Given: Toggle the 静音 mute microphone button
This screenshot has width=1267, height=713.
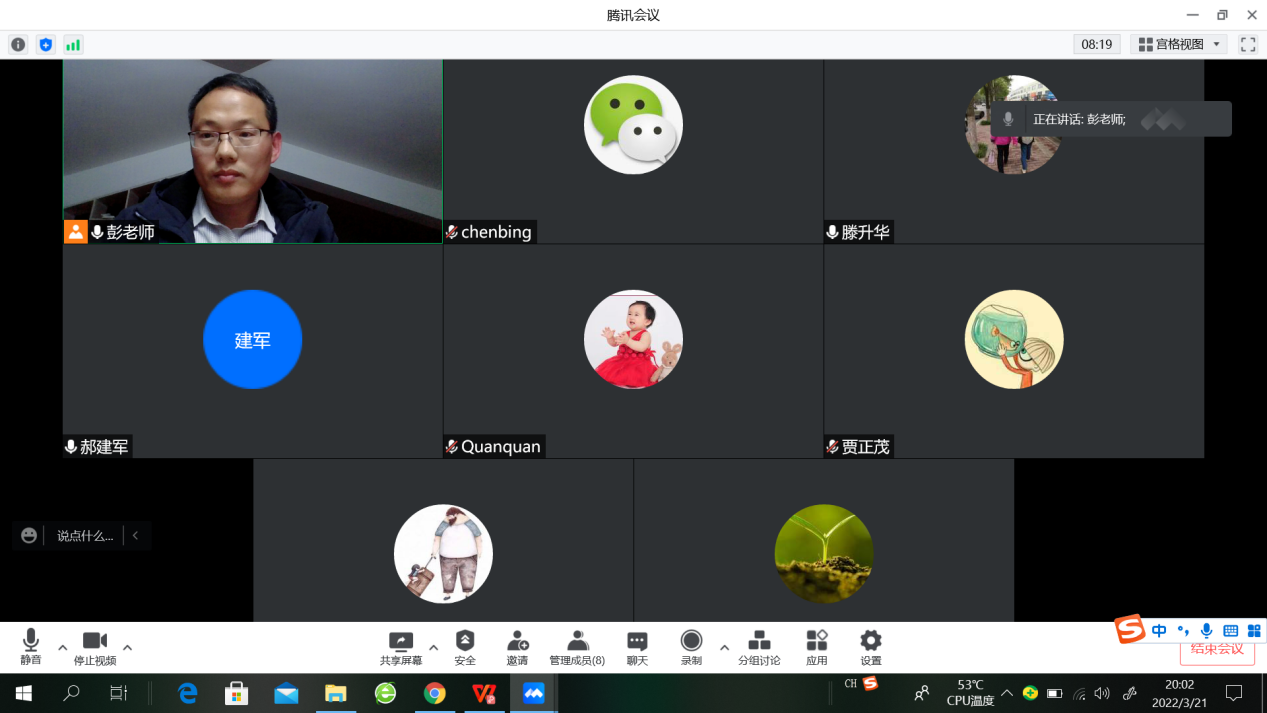Looking at the screenshot, I should point(31,648).
